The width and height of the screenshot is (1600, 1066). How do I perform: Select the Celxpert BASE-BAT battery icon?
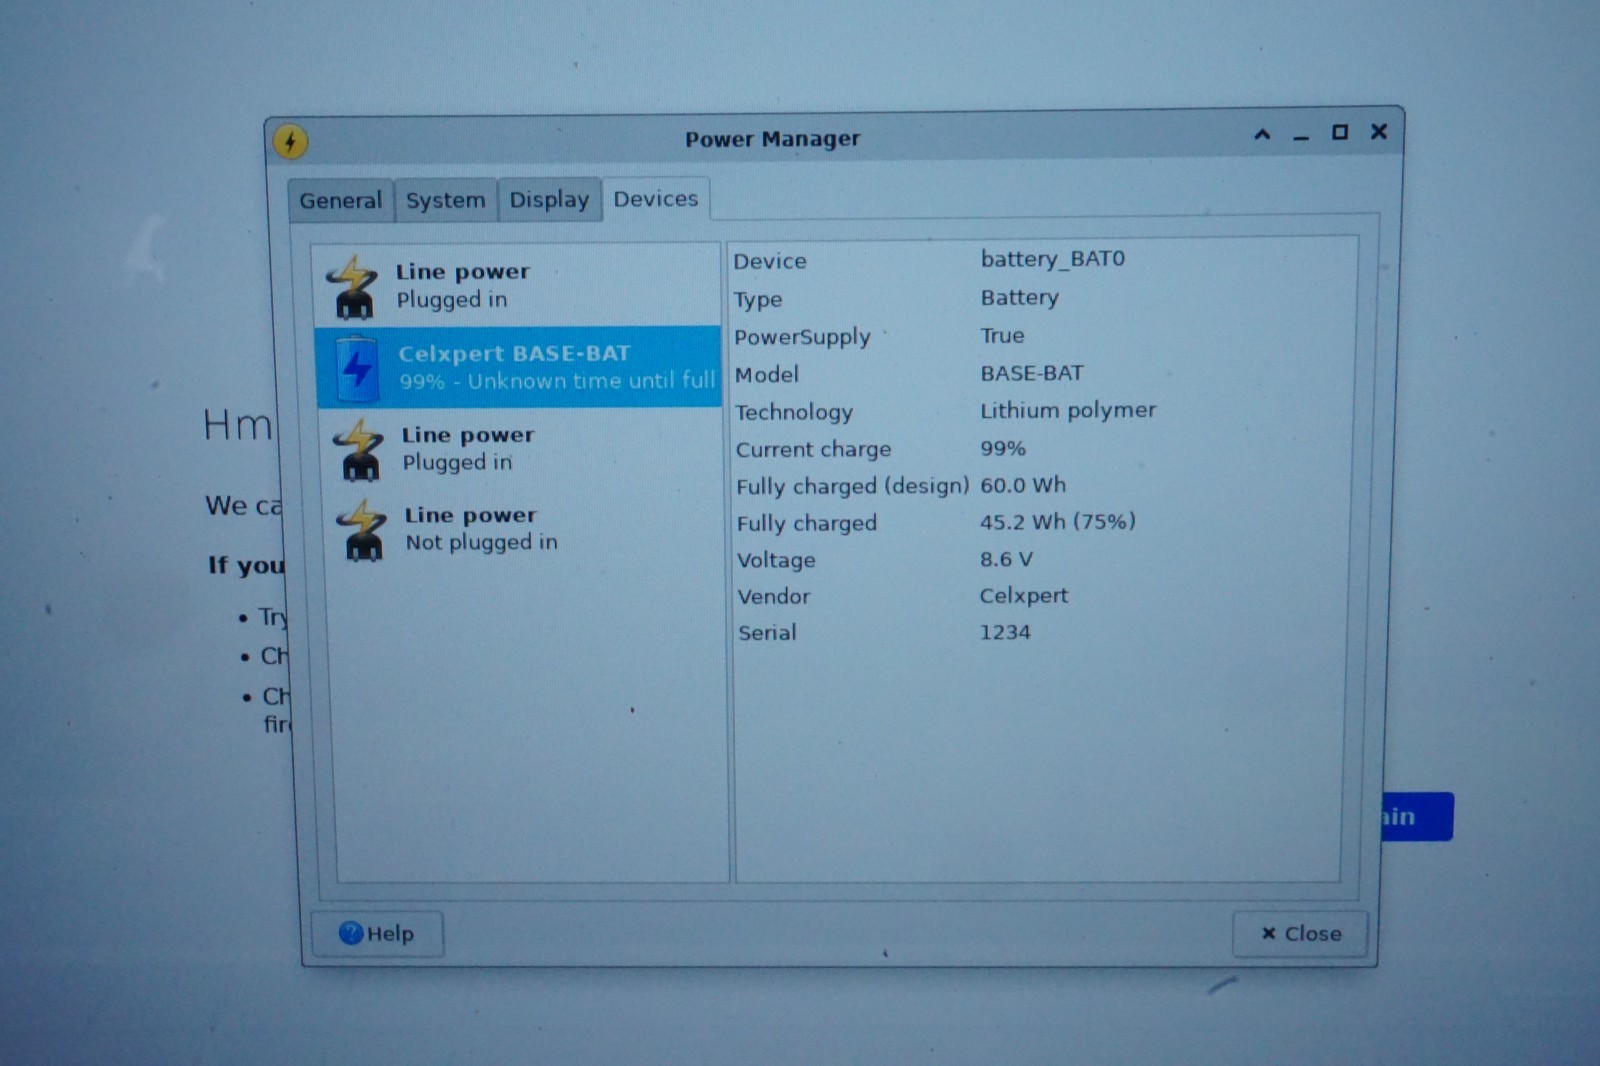tap(357, 368)
